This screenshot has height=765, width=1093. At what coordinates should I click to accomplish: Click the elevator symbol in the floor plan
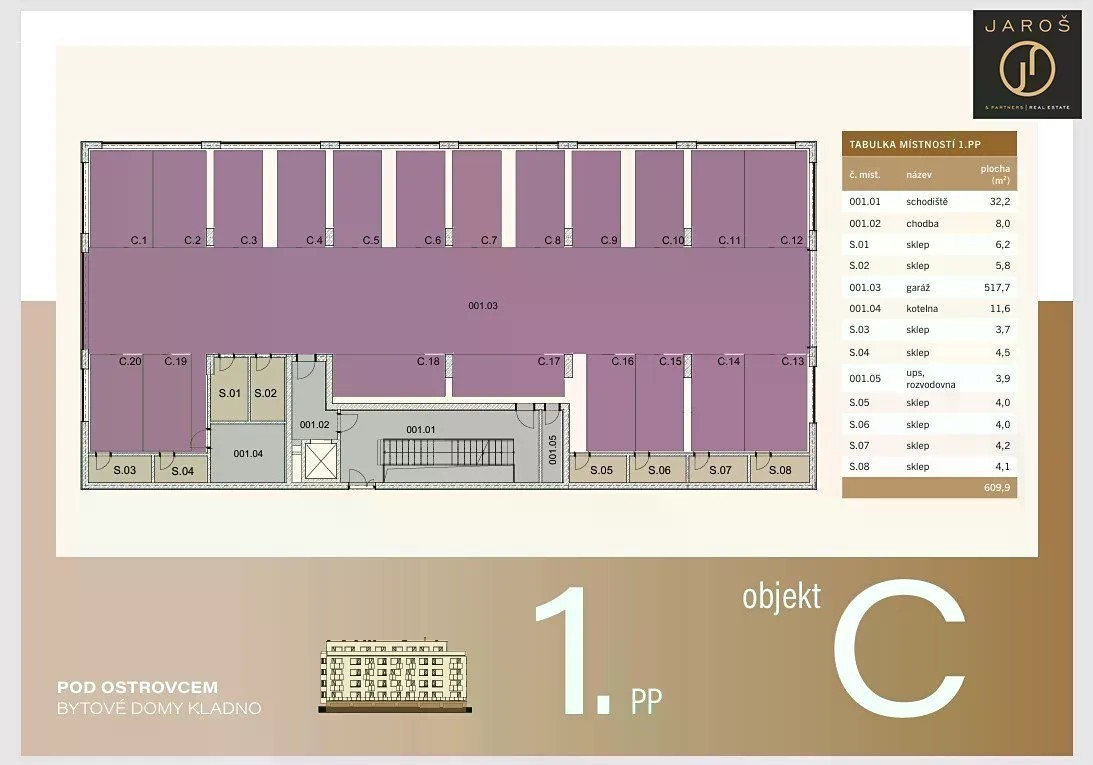pos(318,463)
